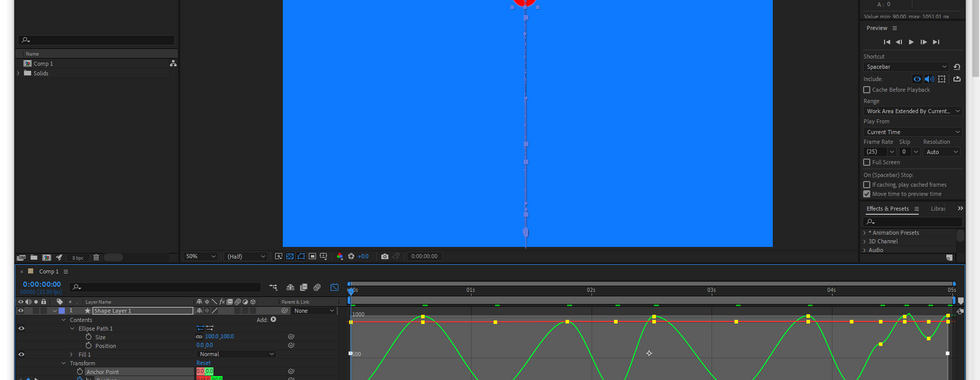Create a new folder in Project panel
Screen dimensions: 980x380
click(x=34, y=258)
